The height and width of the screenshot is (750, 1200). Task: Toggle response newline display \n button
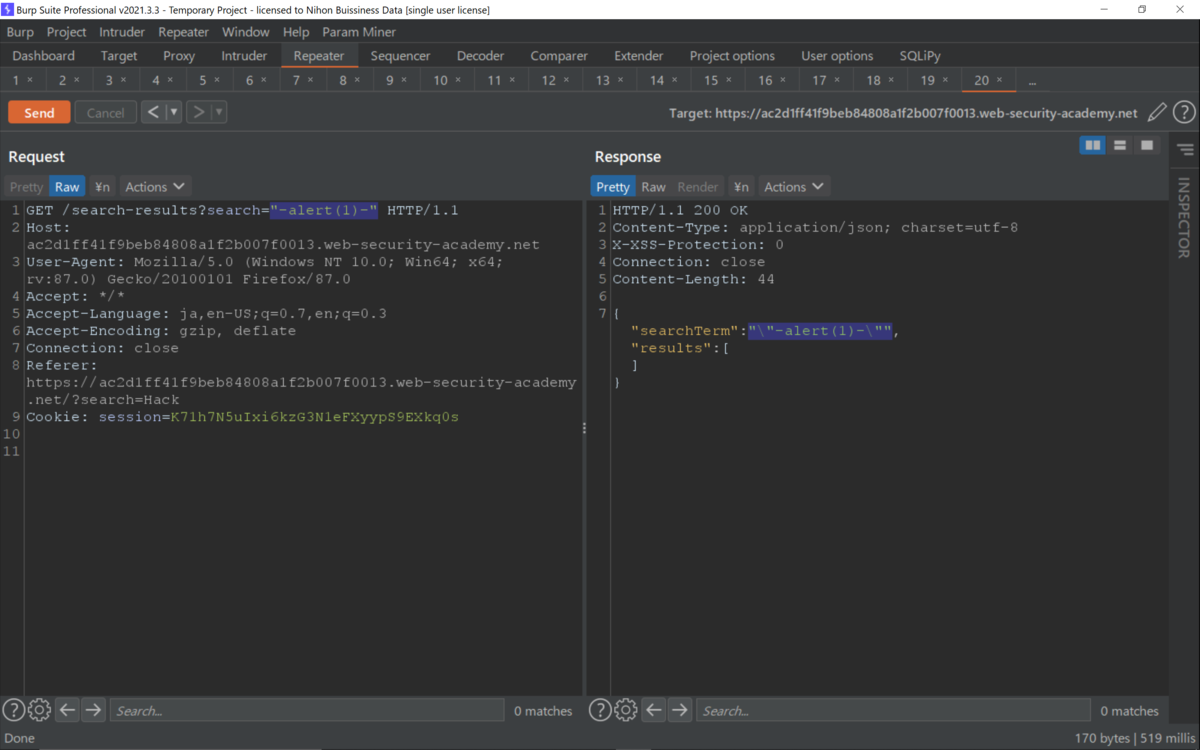[741, 186]
